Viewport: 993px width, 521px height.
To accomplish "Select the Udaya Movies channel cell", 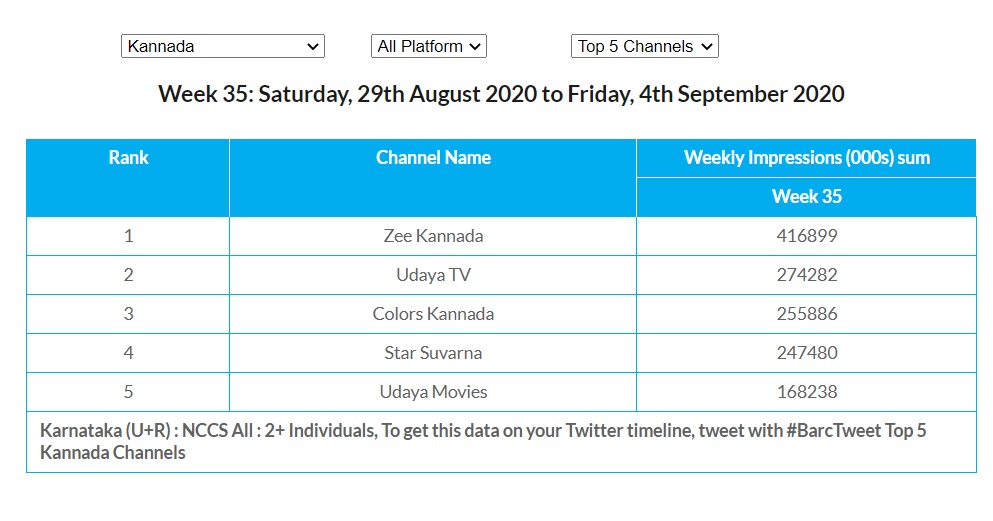I will pos(433,392).
